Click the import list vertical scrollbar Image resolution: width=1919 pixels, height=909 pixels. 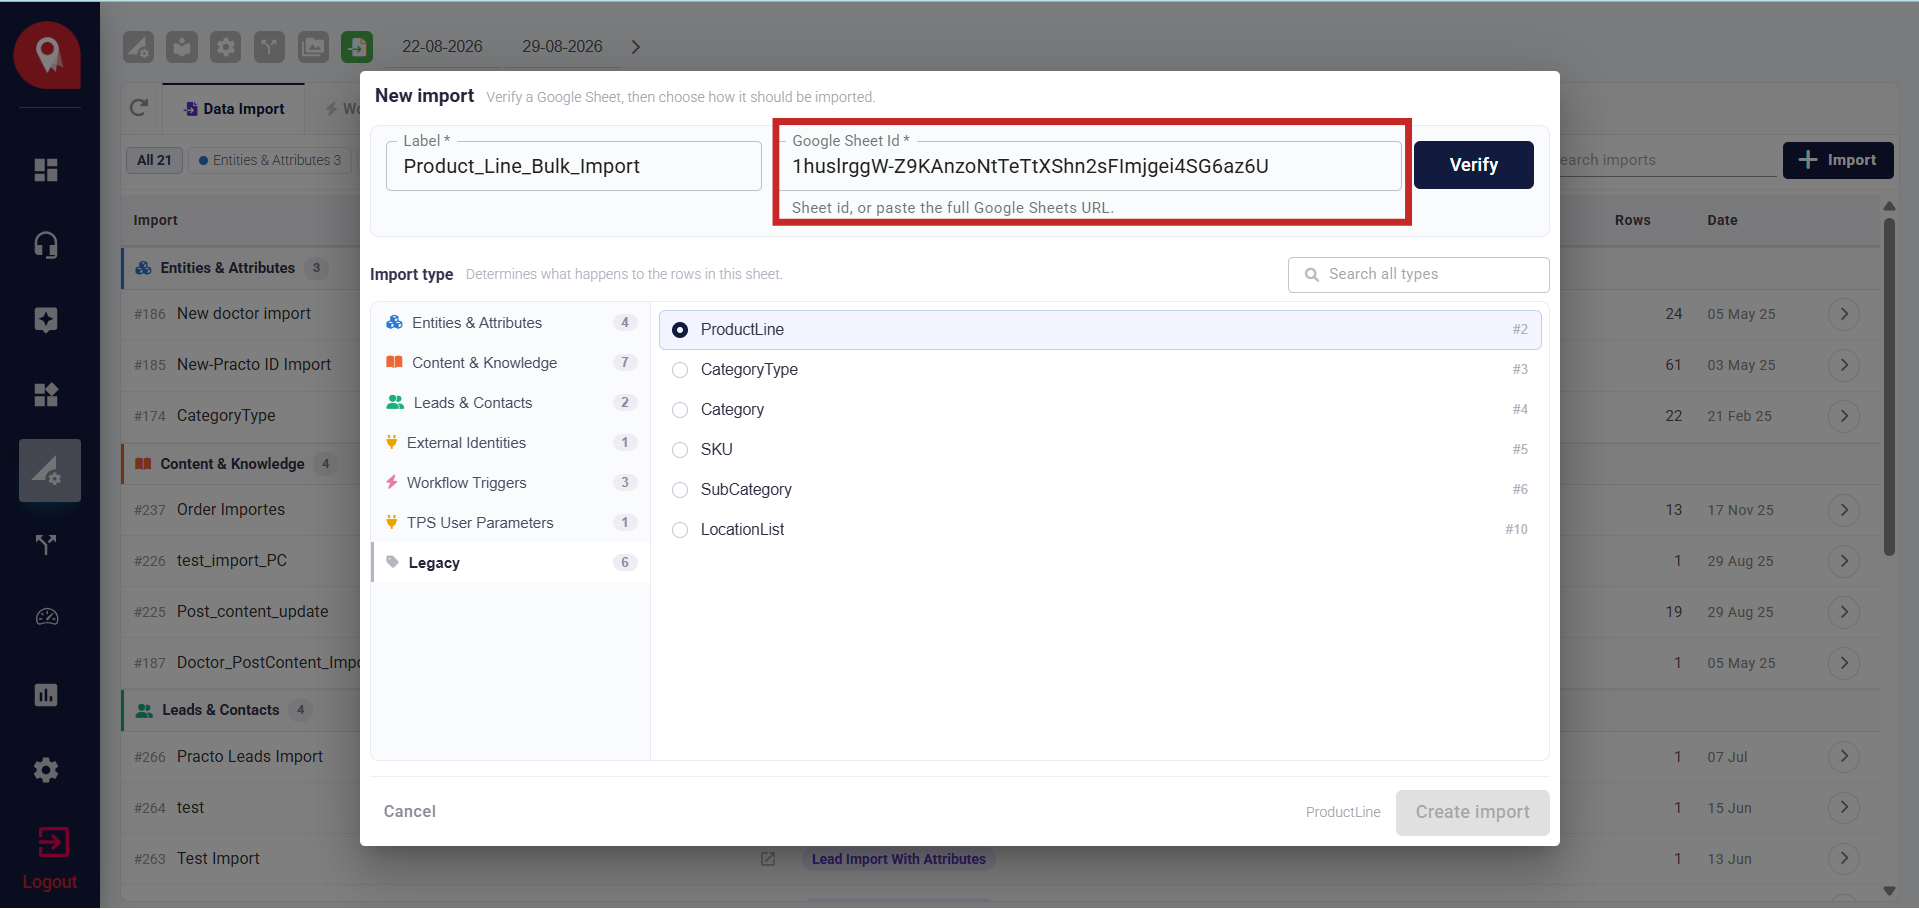pyautogui.click(x=1889, y=386)
